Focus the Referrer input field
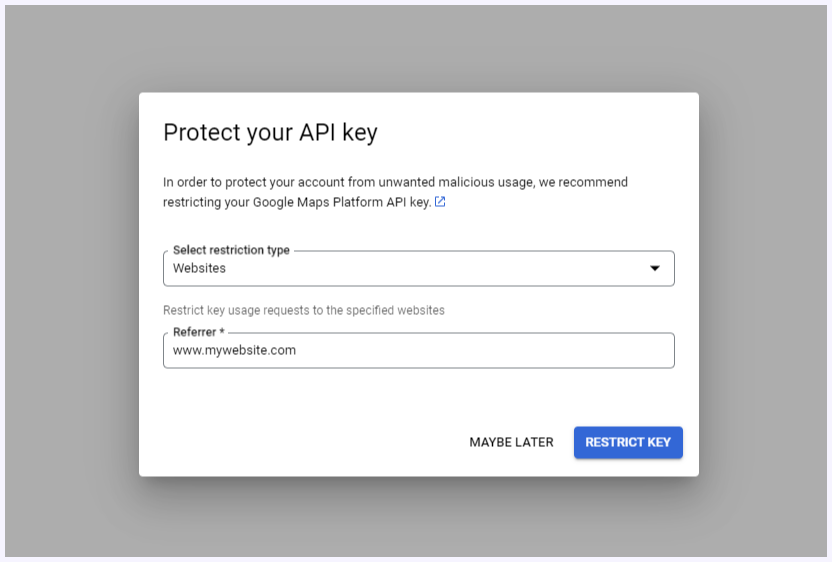The width and height of the screenshot is (832, 562). coord(419,350)
